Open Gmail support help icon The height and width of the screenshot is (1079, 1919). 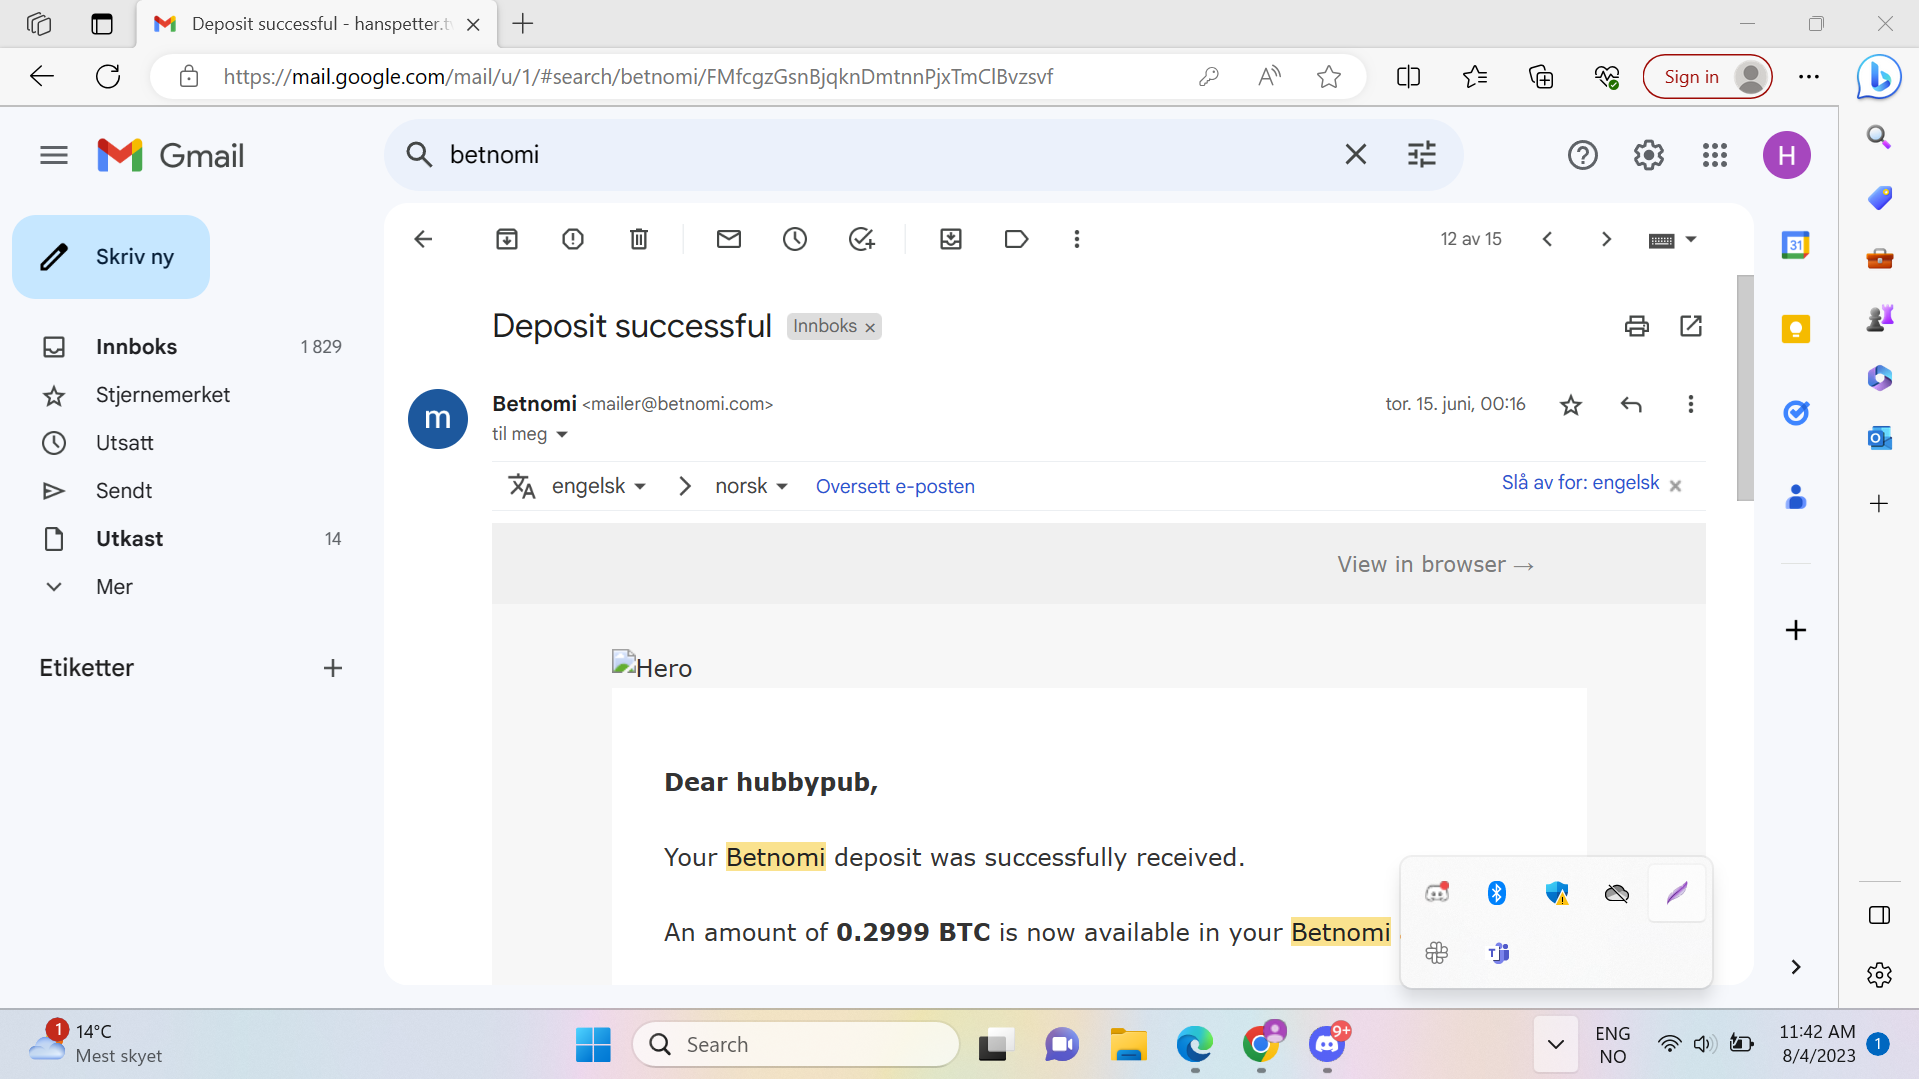(1583, 155)
